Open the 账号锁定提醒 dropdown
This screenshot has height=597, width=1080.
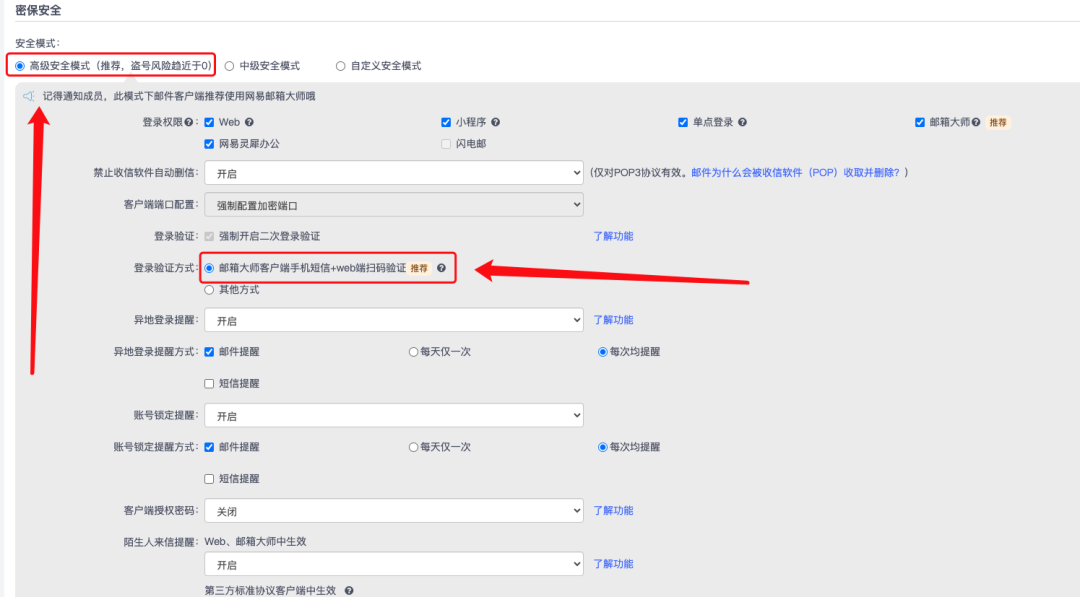pyautogui.click(x=394, y=415)
